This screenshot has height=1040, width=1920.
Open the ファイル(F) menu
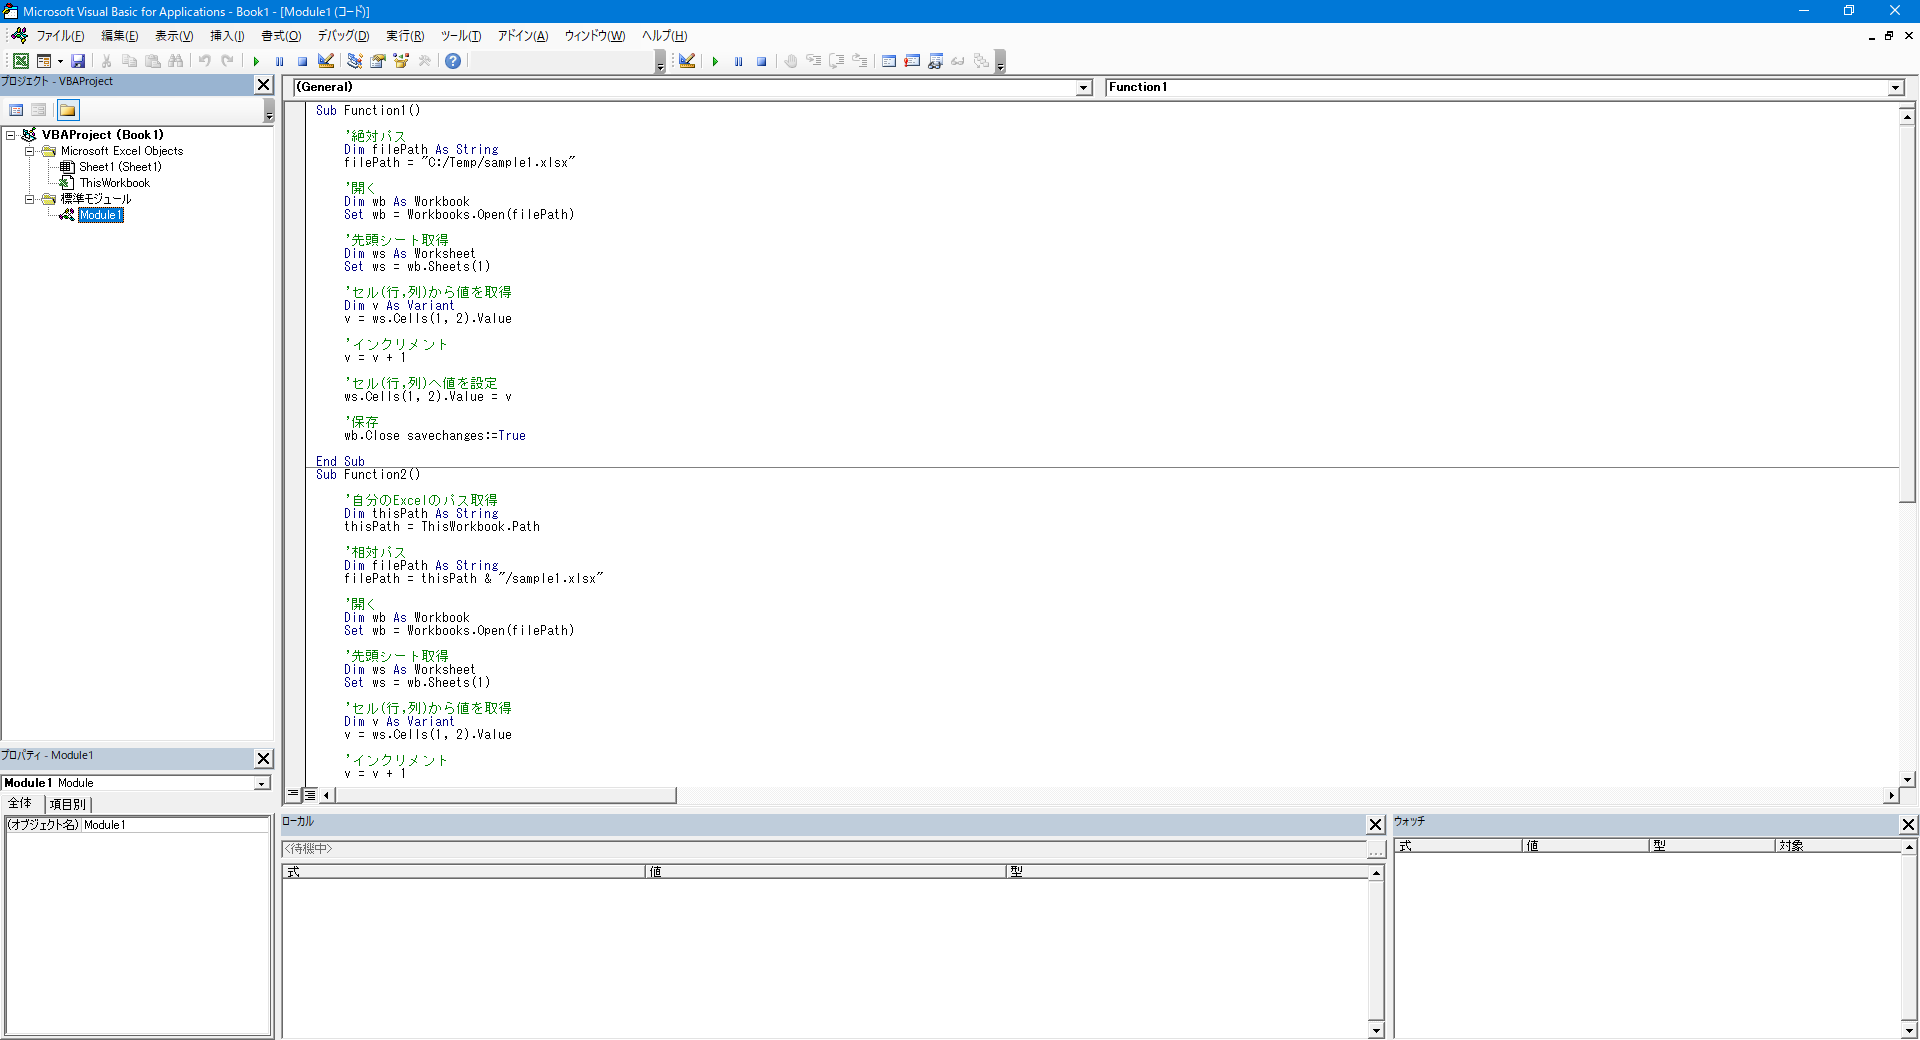click(x=60, y=36)
